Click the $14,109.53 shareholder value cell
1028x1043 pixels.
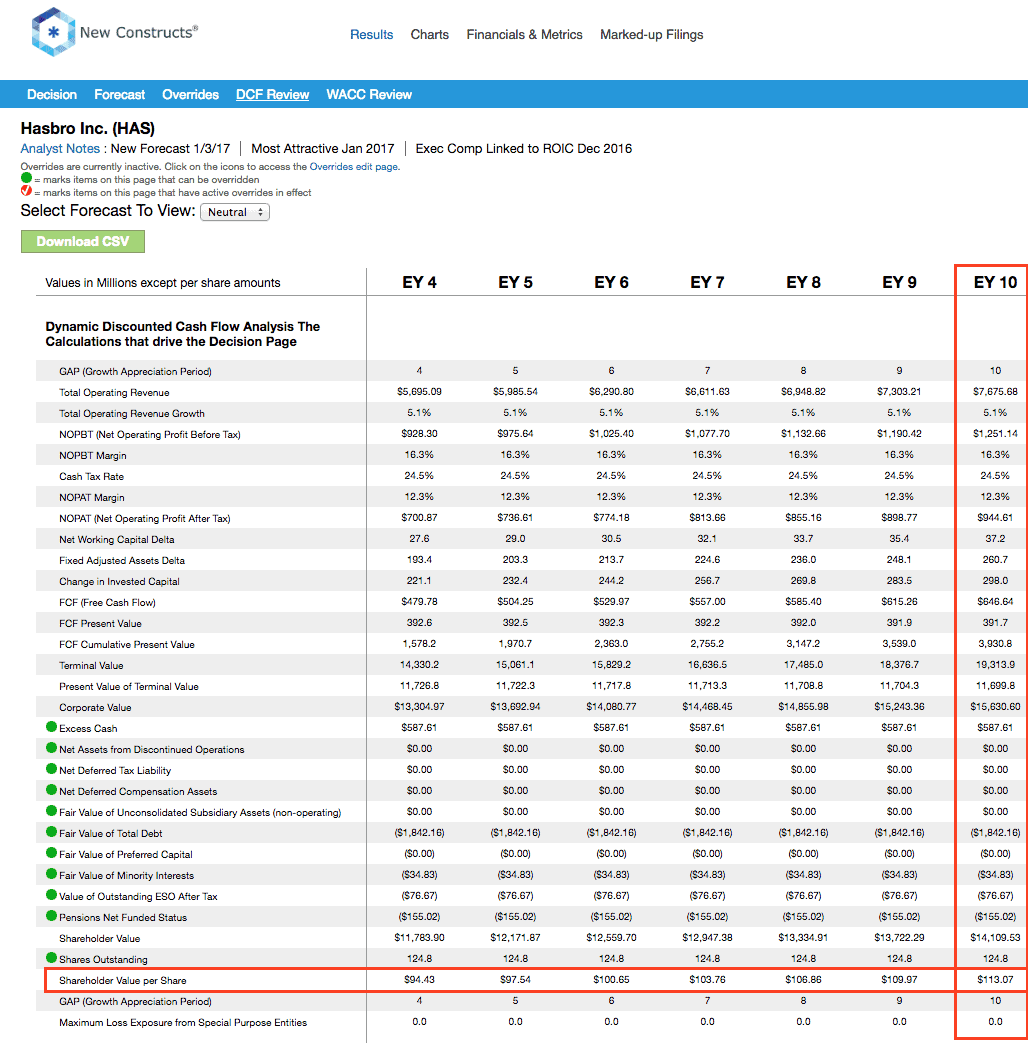[x=995, y=937]
